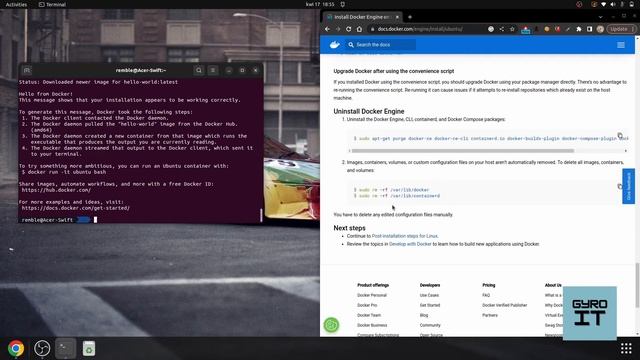Viewport: 640px width, 360px height.
Task: Click https://hub.docker.com/ in Terminal
Action: click(56, 190)
